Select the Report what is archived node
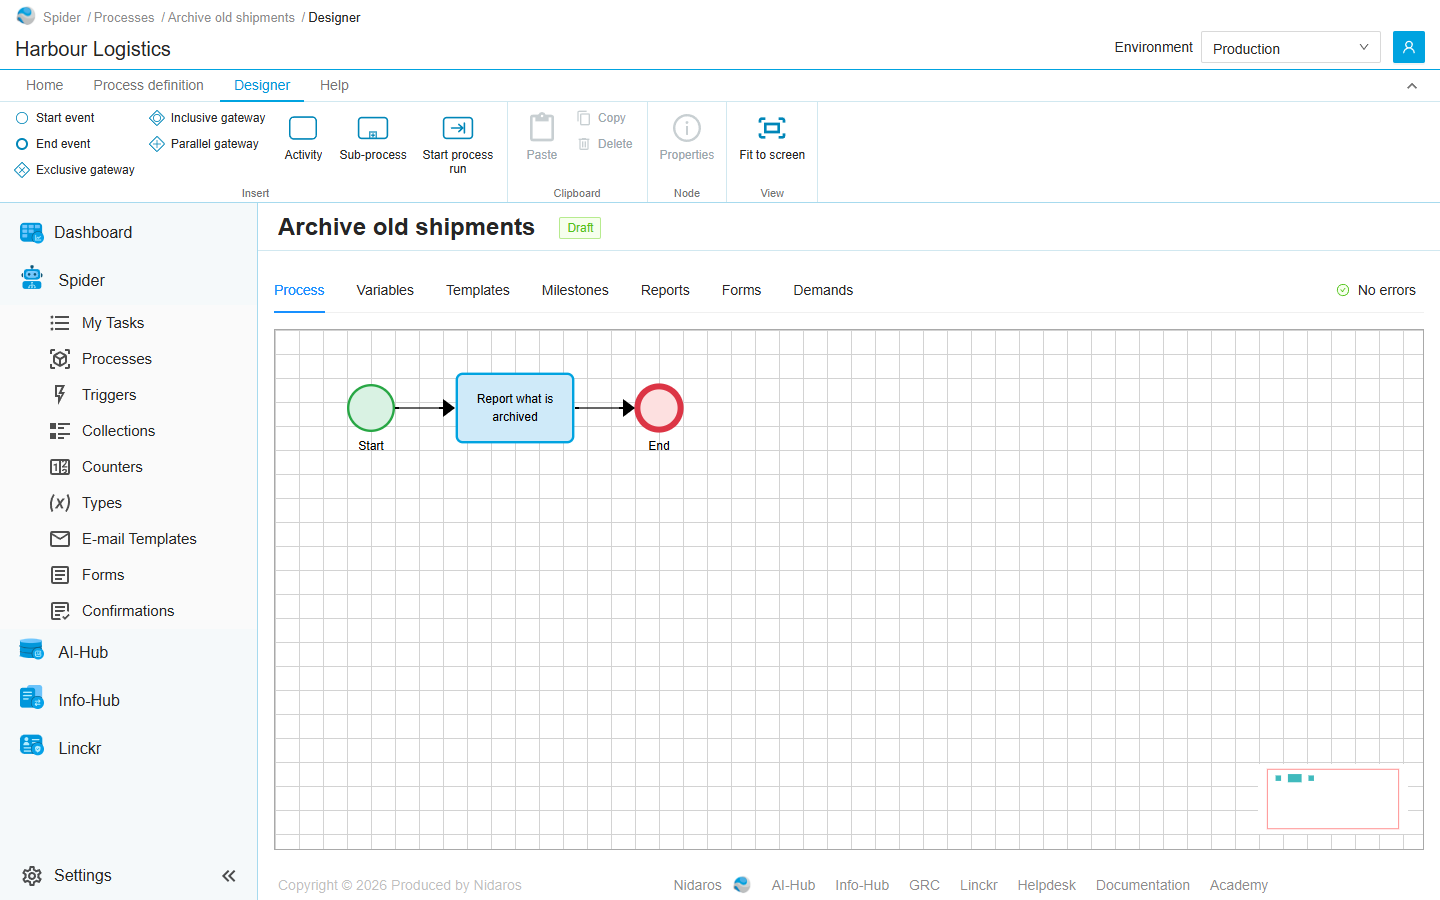 pos(515,408)
